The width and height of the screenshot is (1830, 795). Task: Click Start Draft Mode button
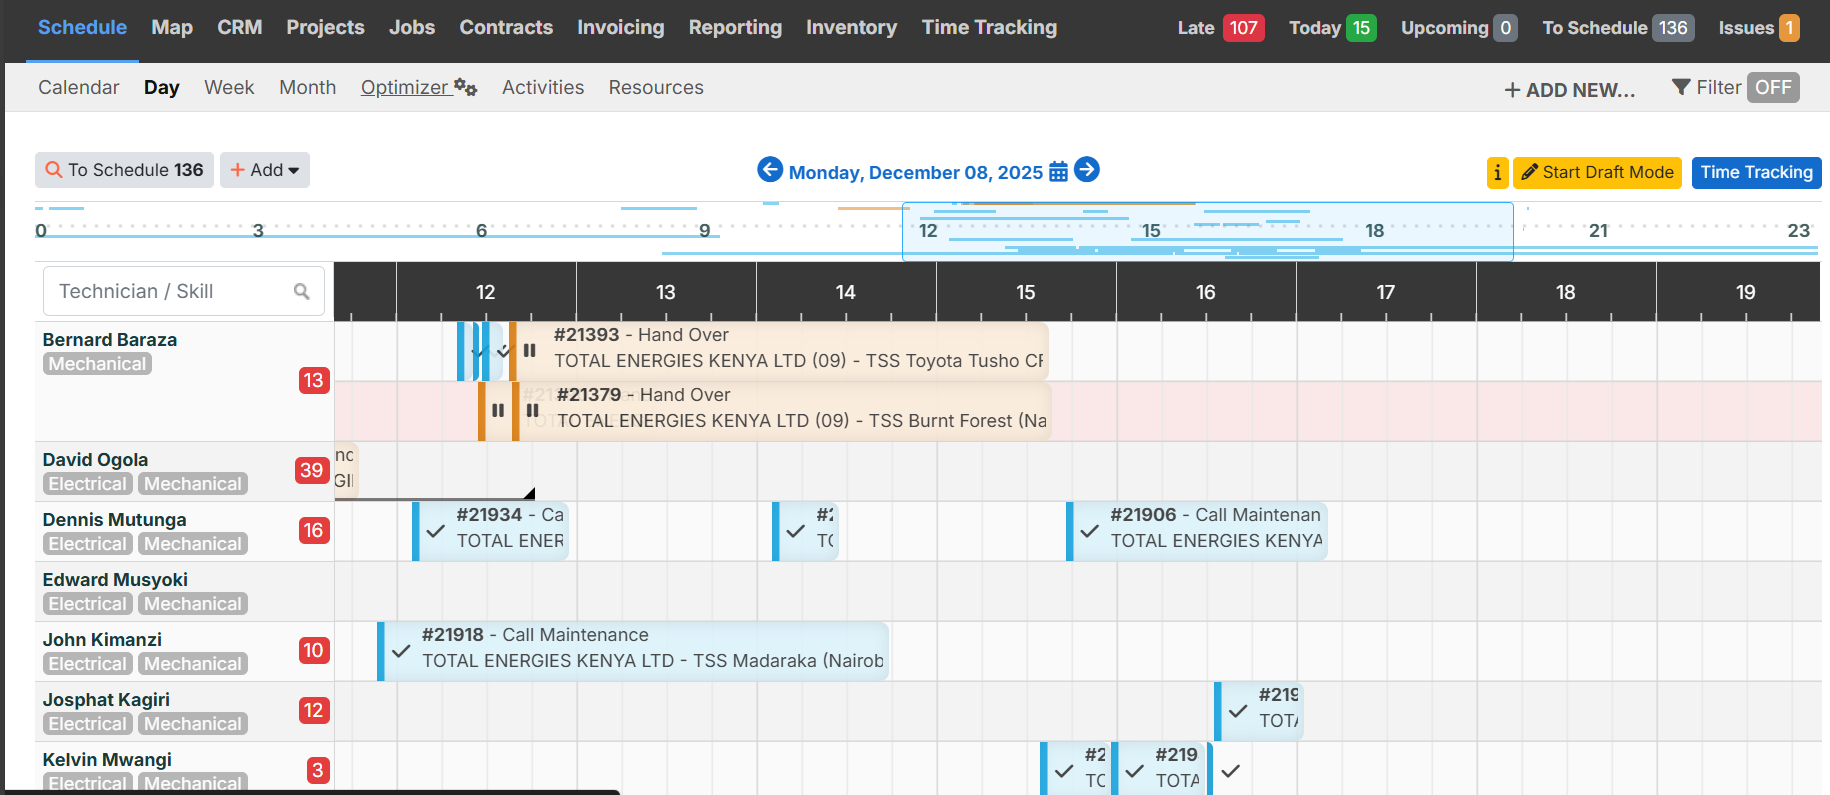click(x=1597, y=172)
